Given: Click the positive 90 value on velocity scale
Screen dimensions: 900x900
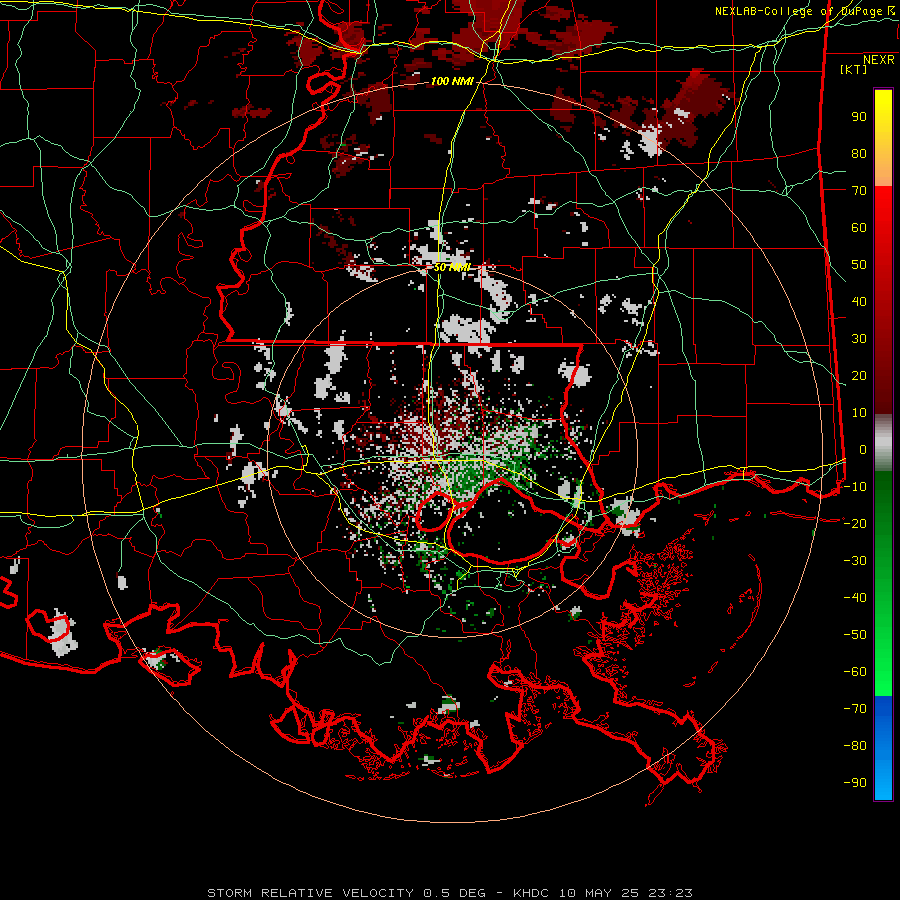Looking at the screenshot, I should 859,117.
